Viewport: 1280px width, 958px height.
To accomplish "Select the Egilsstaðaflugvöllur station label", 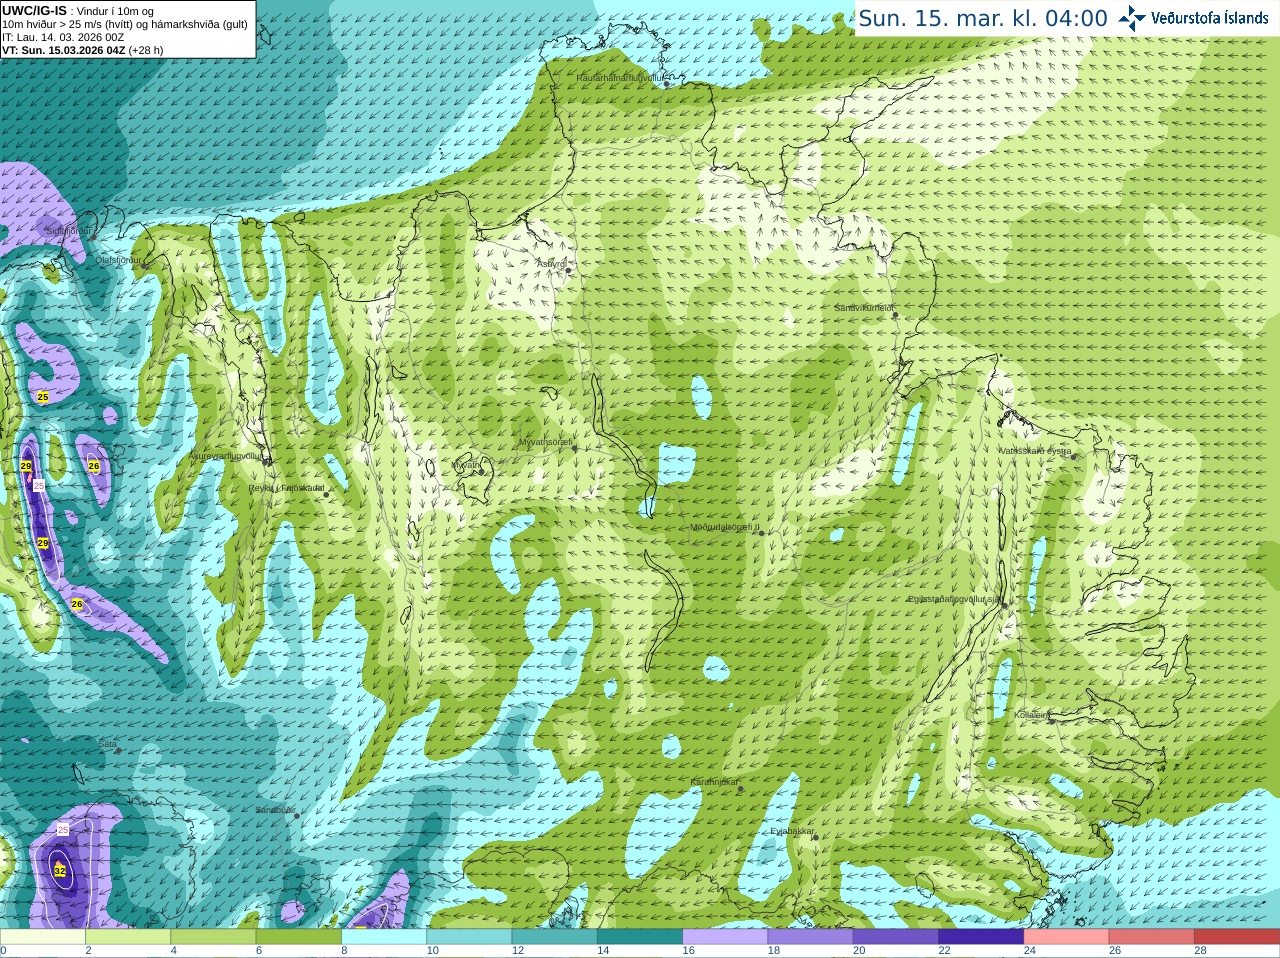I will pyautogui.click(x=954, y=599).
